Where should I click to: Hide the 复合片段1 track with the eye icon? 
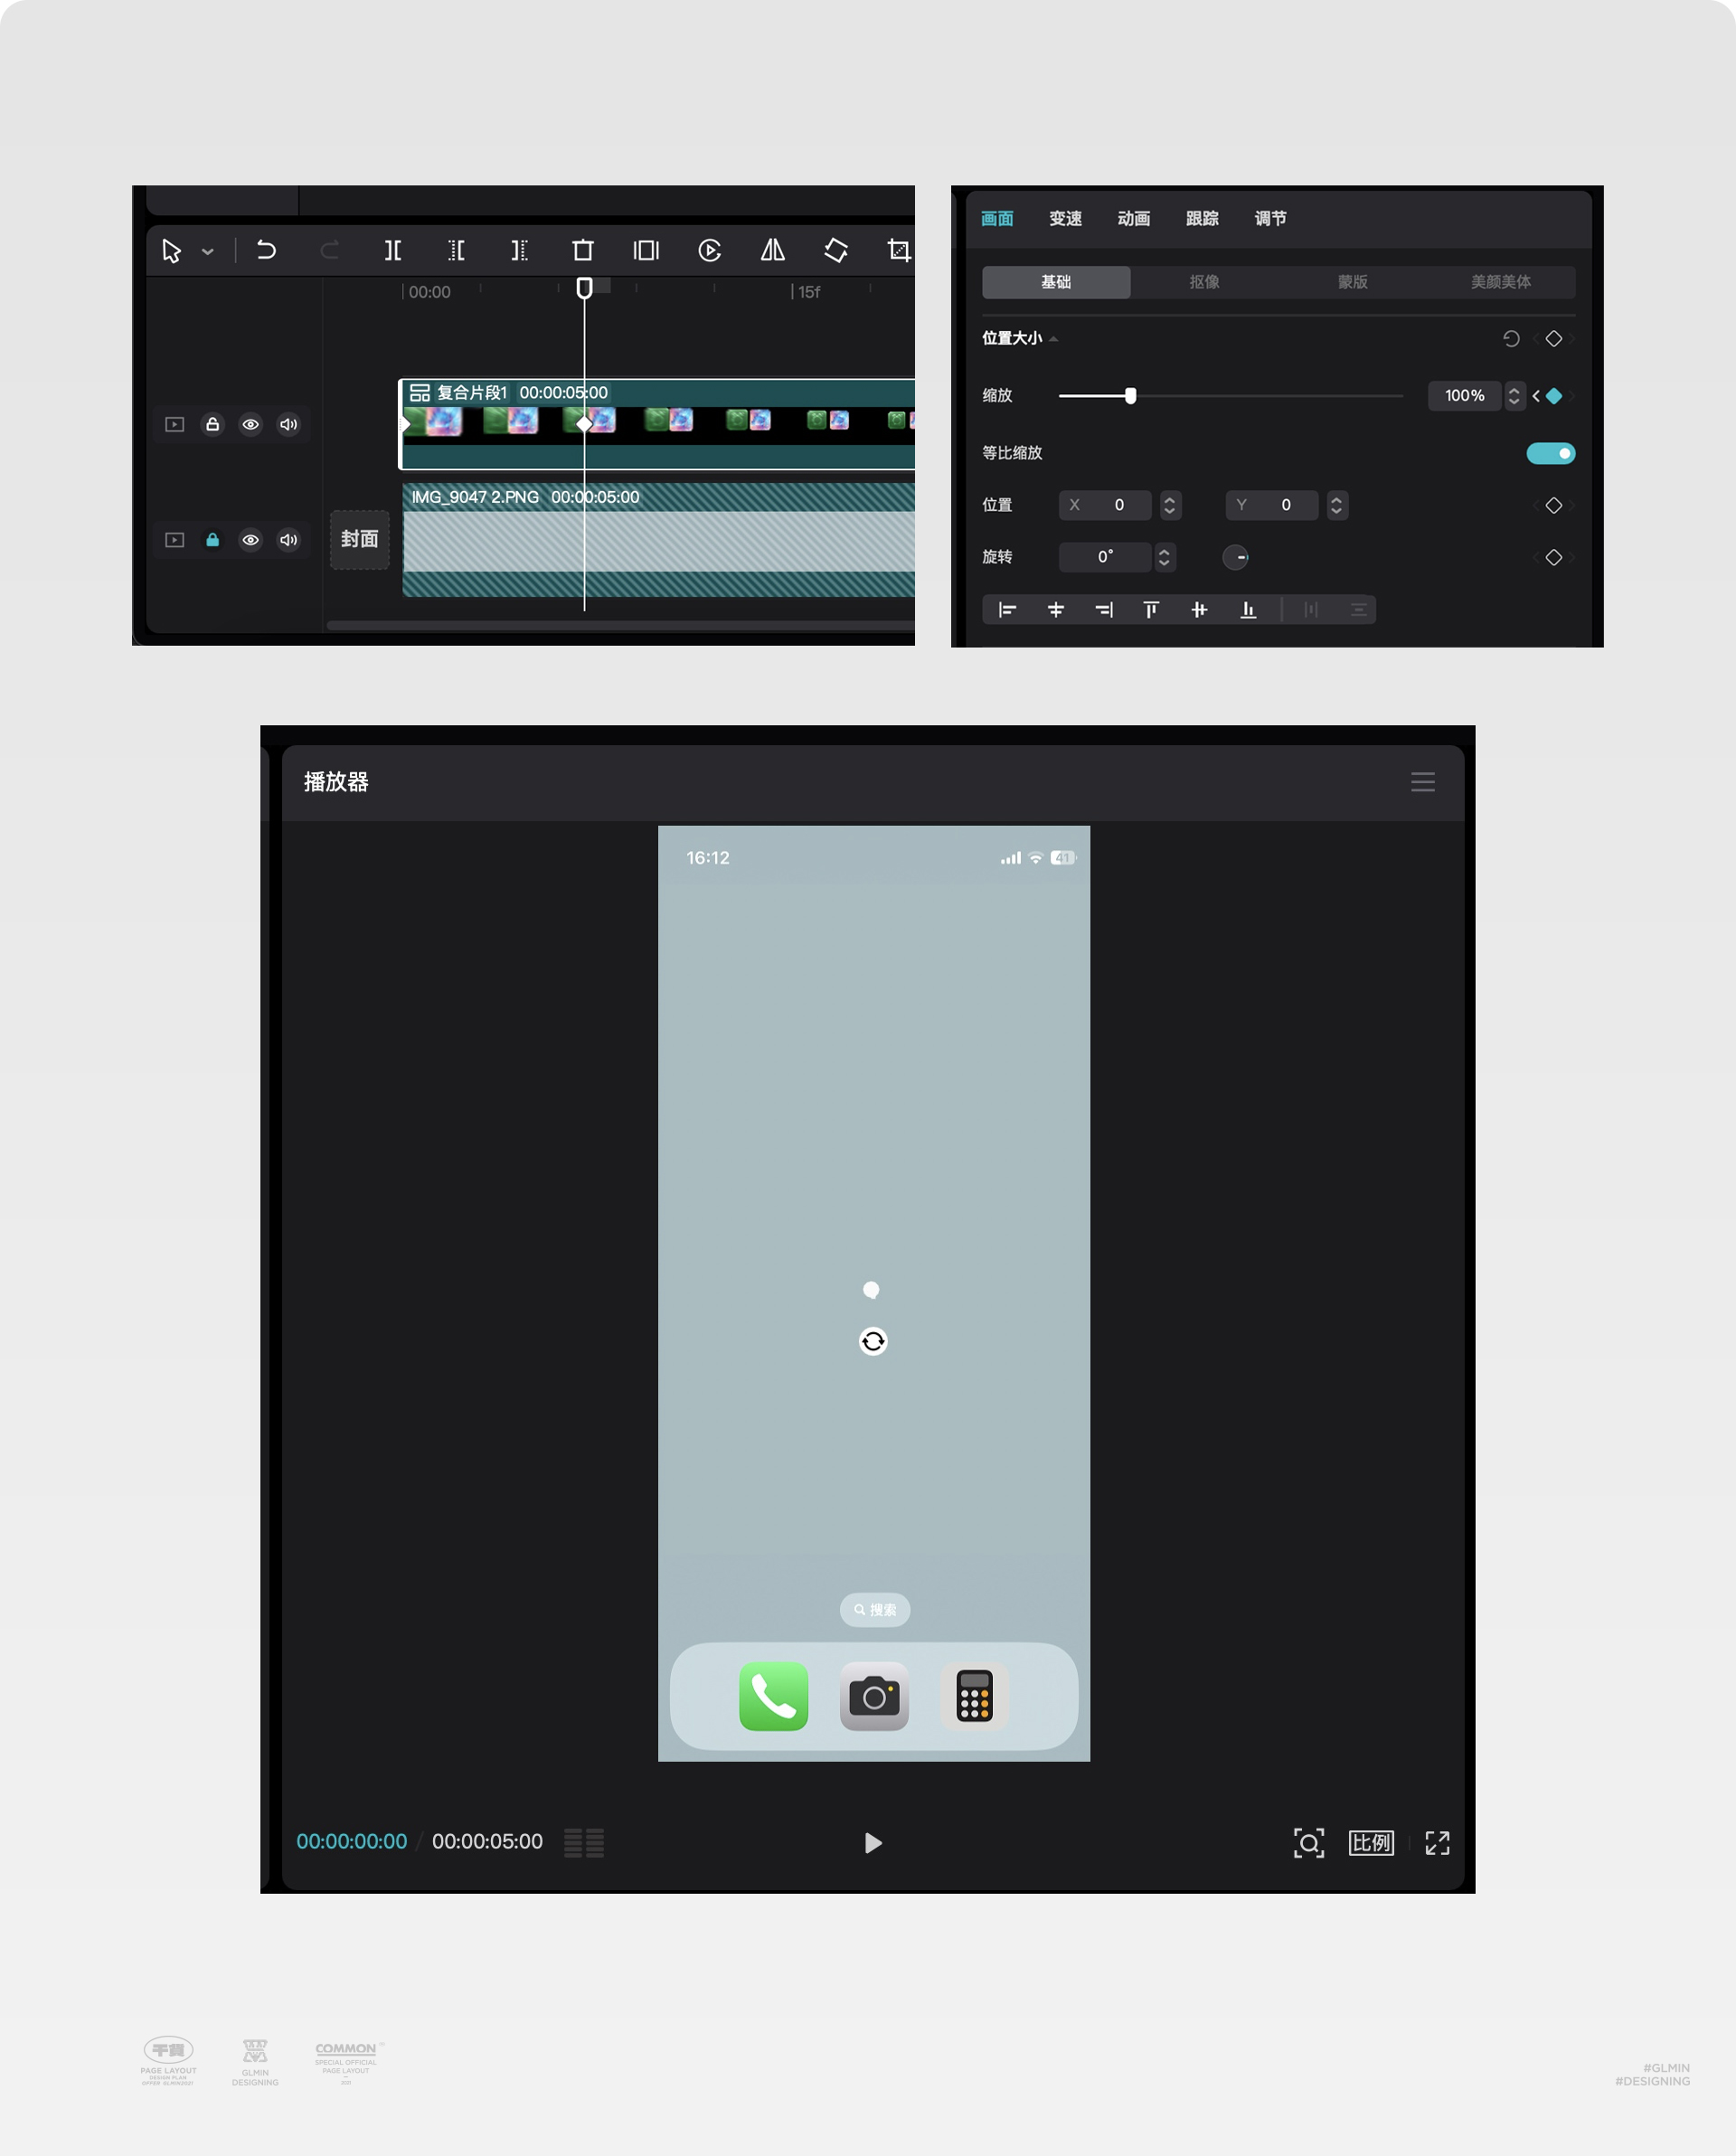251,425
